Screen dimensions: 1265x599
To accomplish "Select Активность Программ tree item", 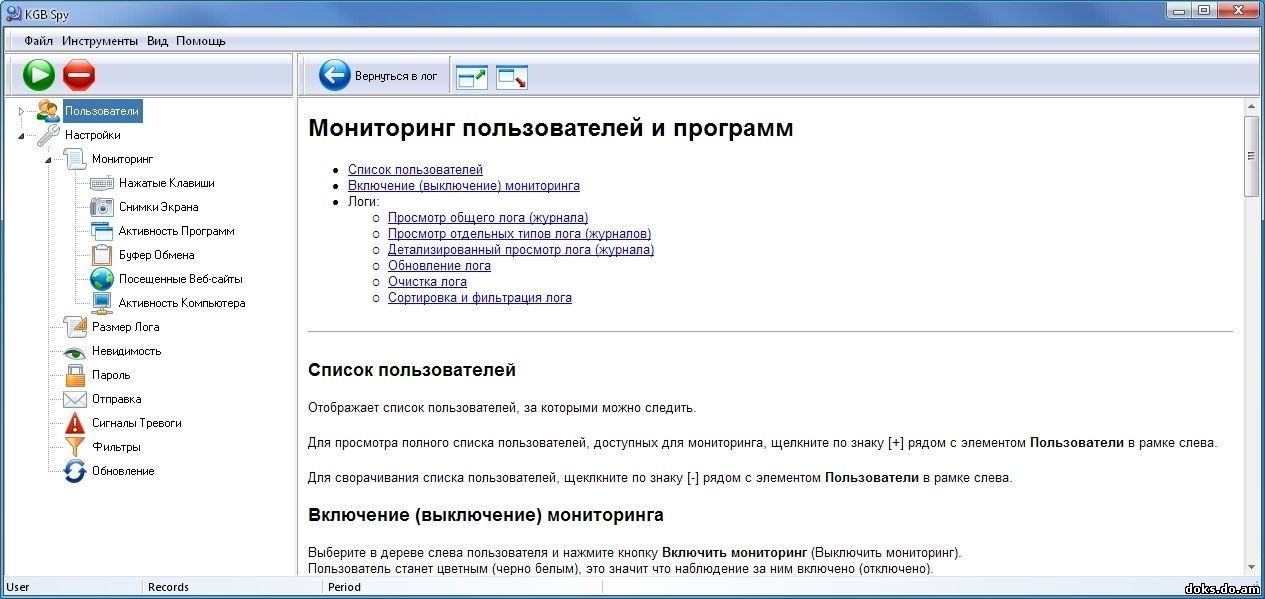I will [x=177, y=231].
